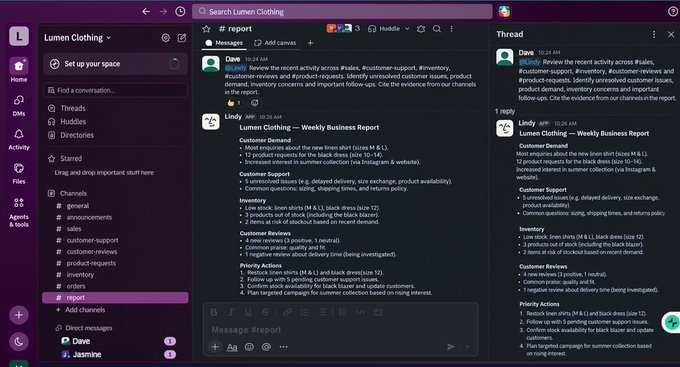
Task: Click the help icon at top right
Action: click(673, 12)
